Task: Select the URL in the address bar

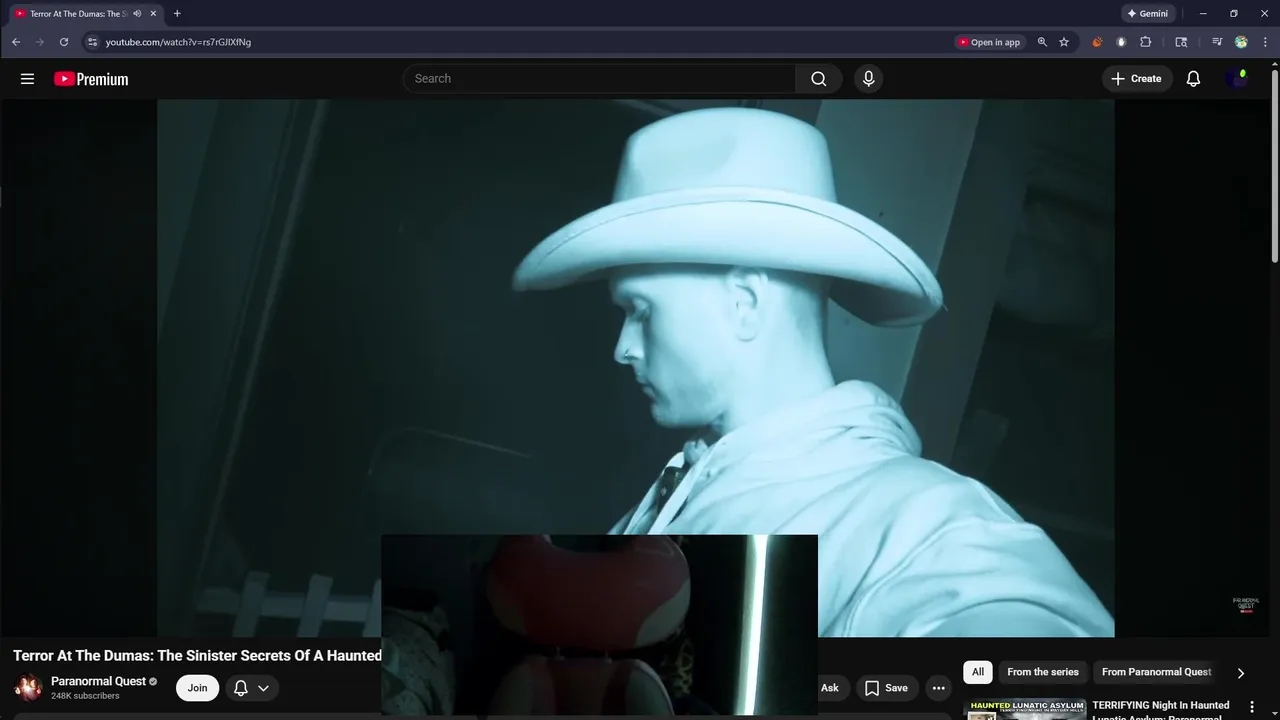Action: [x=178, y=42]
